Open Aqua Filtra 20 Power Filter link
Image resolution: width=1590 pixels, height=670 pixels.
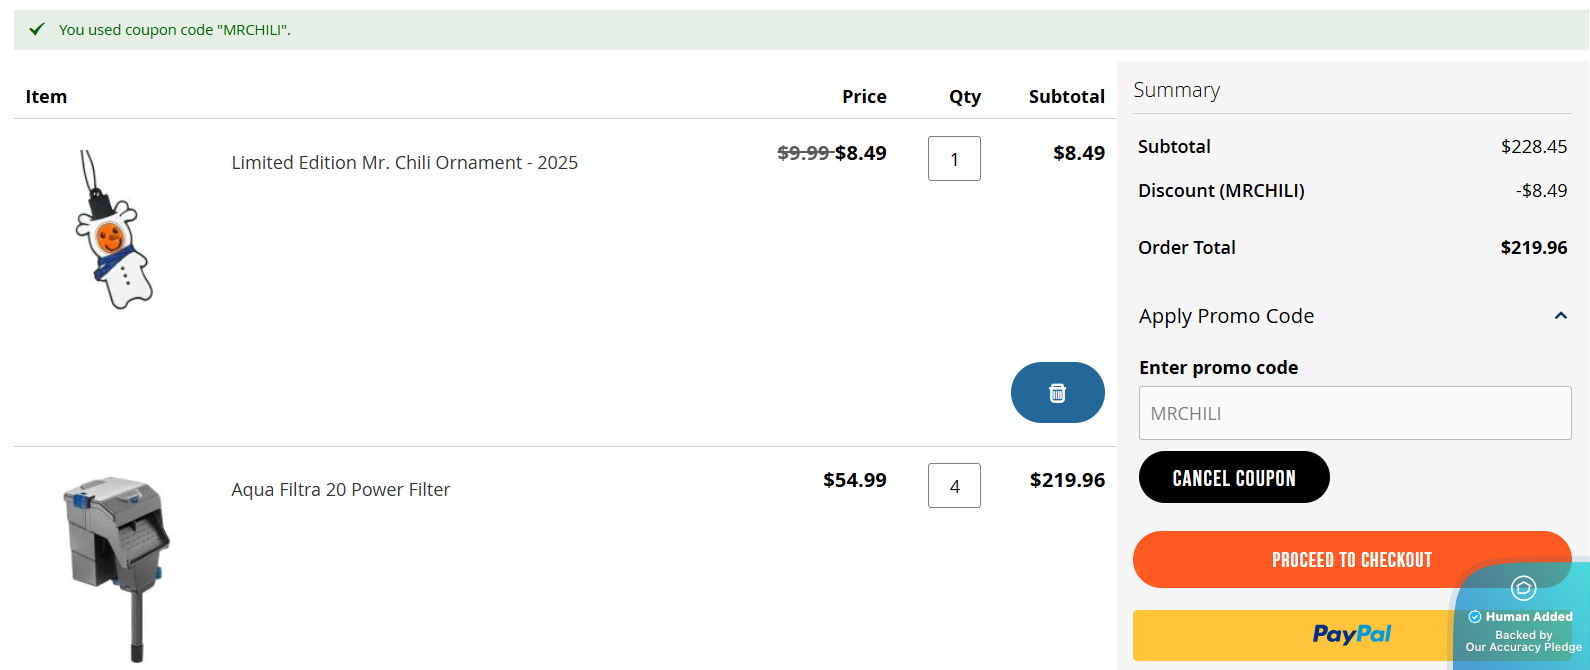(340, 490)
